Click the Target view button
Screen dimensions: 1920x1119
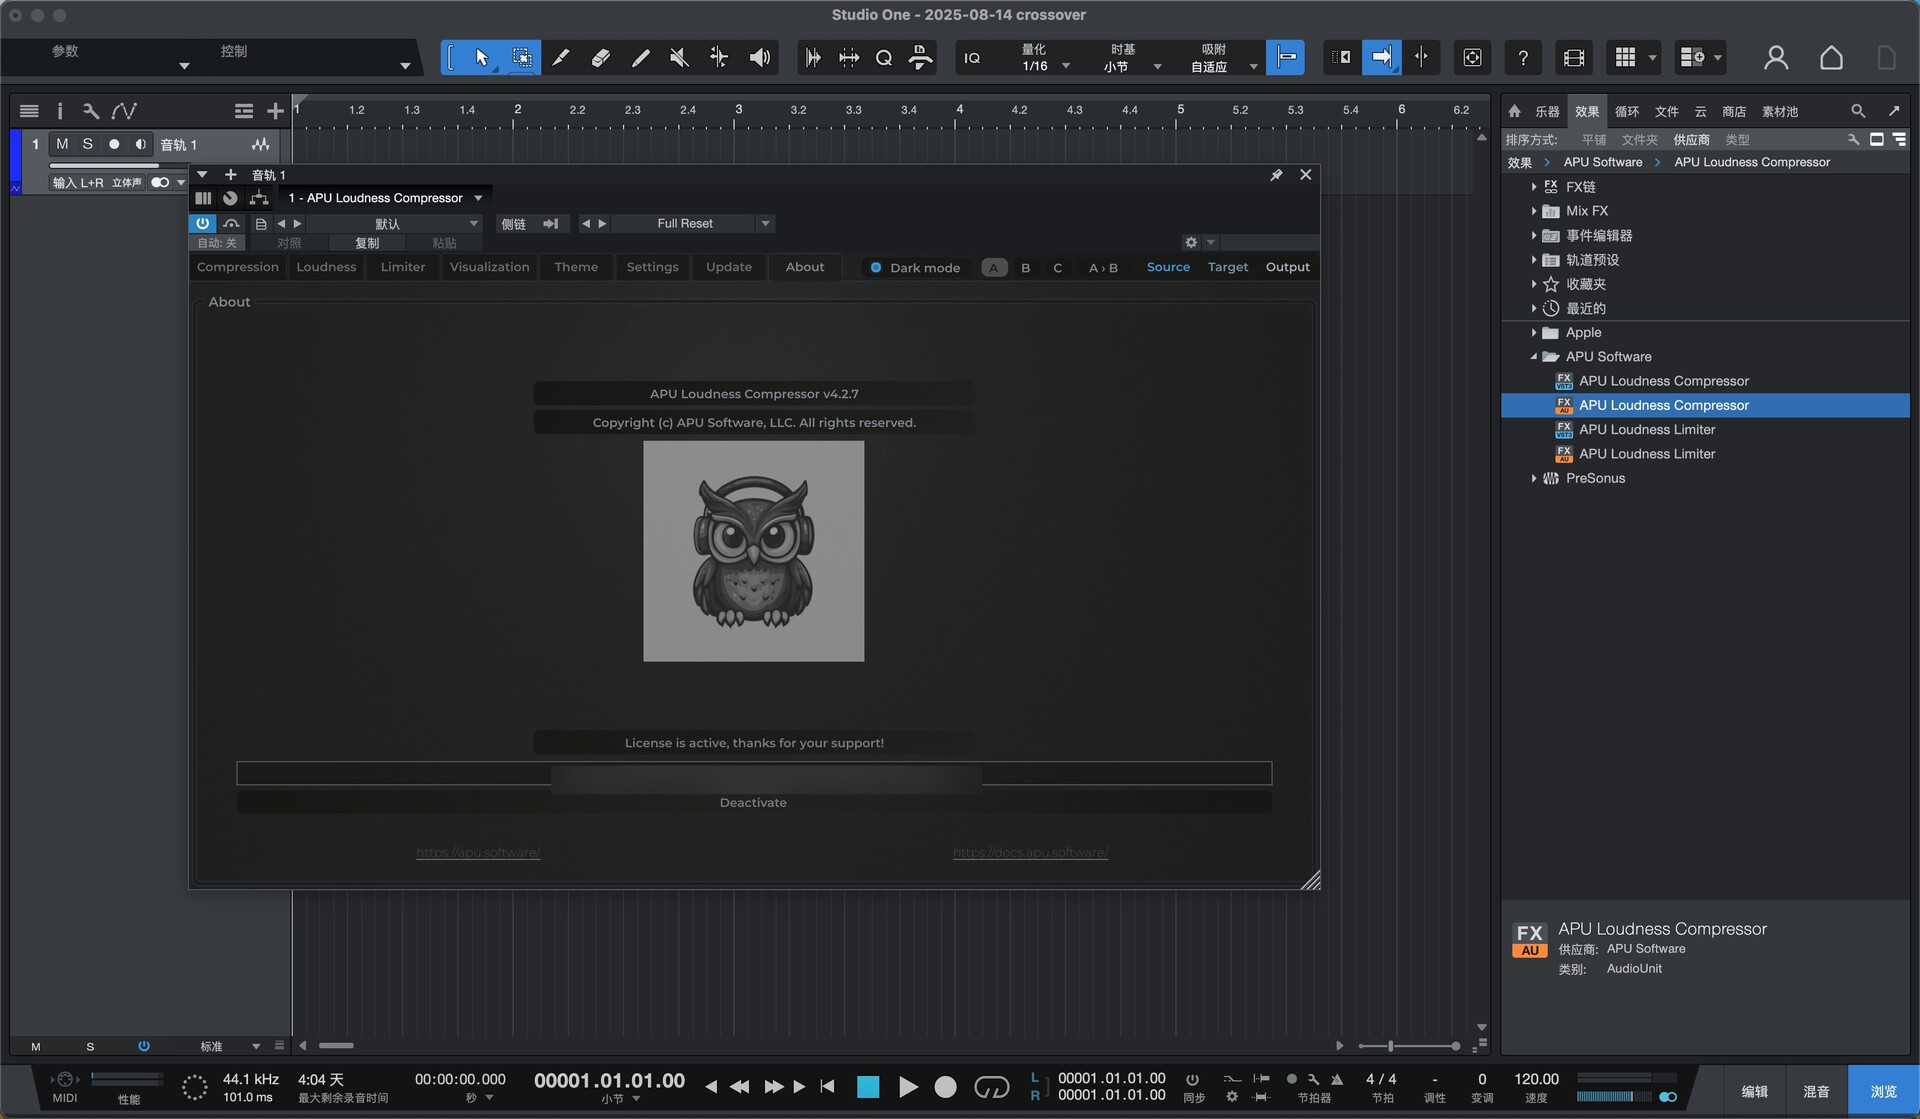1227,267
